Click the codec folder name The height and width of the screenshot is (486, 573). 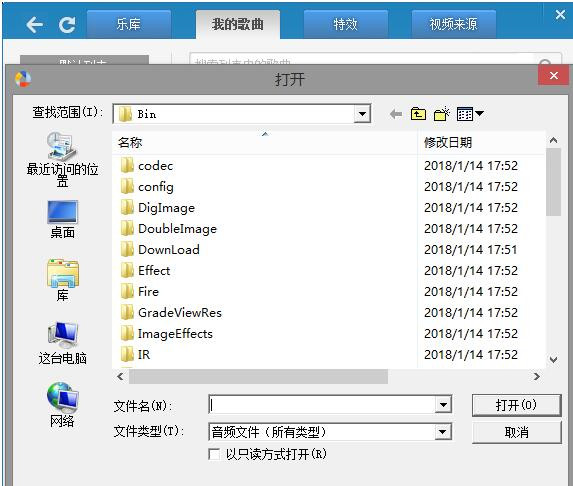point(155,166)
